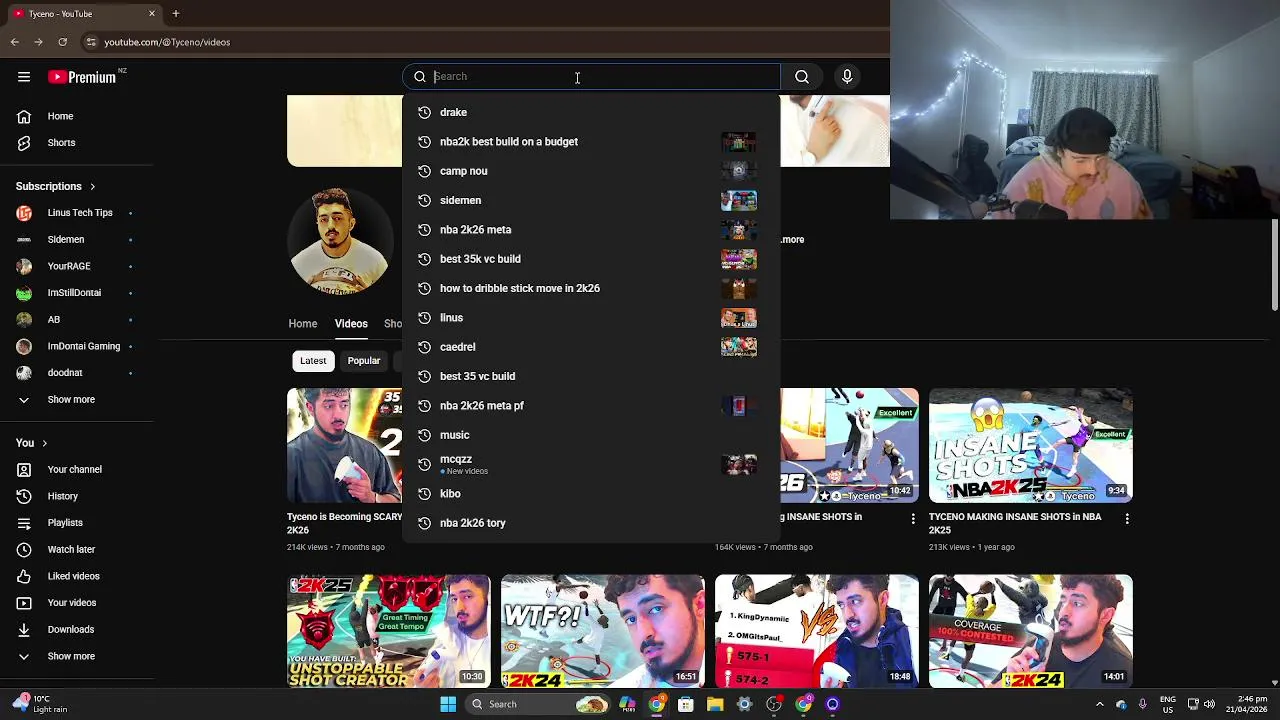Screen dimensions: 1280x720
Task: Select 'camp nou' suggestion
Action: pos(591,171)
